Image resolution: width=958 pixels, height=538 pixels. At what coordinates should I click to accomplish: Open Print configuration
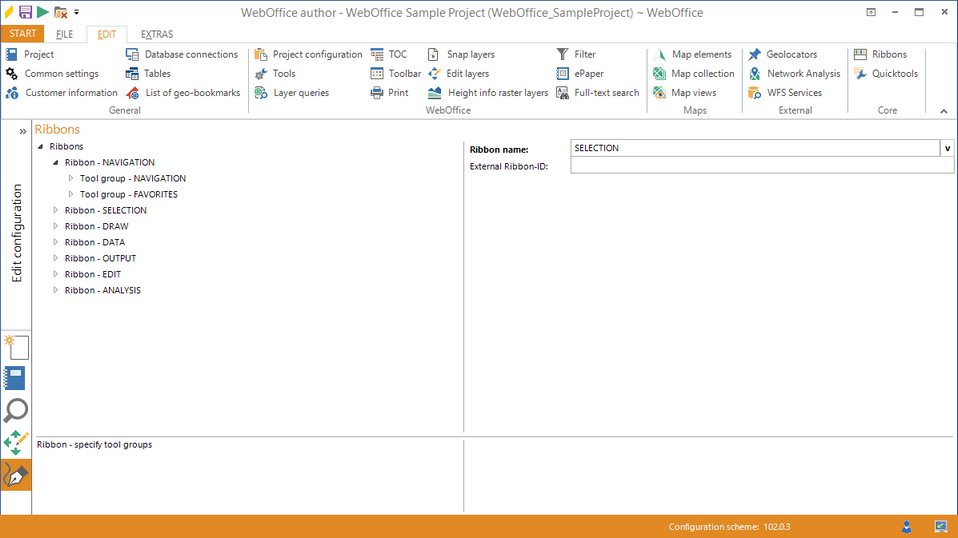[389, 93]
